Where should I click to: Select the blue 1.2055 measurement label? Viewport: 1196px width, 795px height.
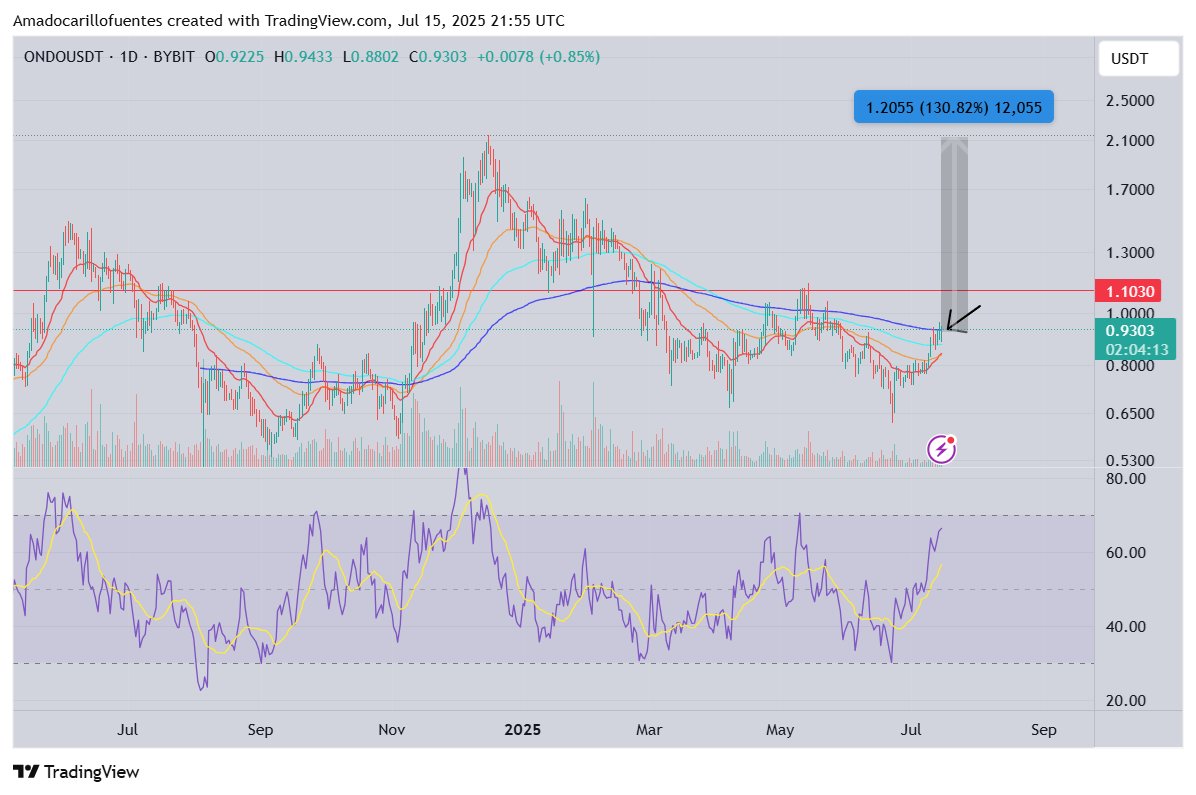pos(952,106)
